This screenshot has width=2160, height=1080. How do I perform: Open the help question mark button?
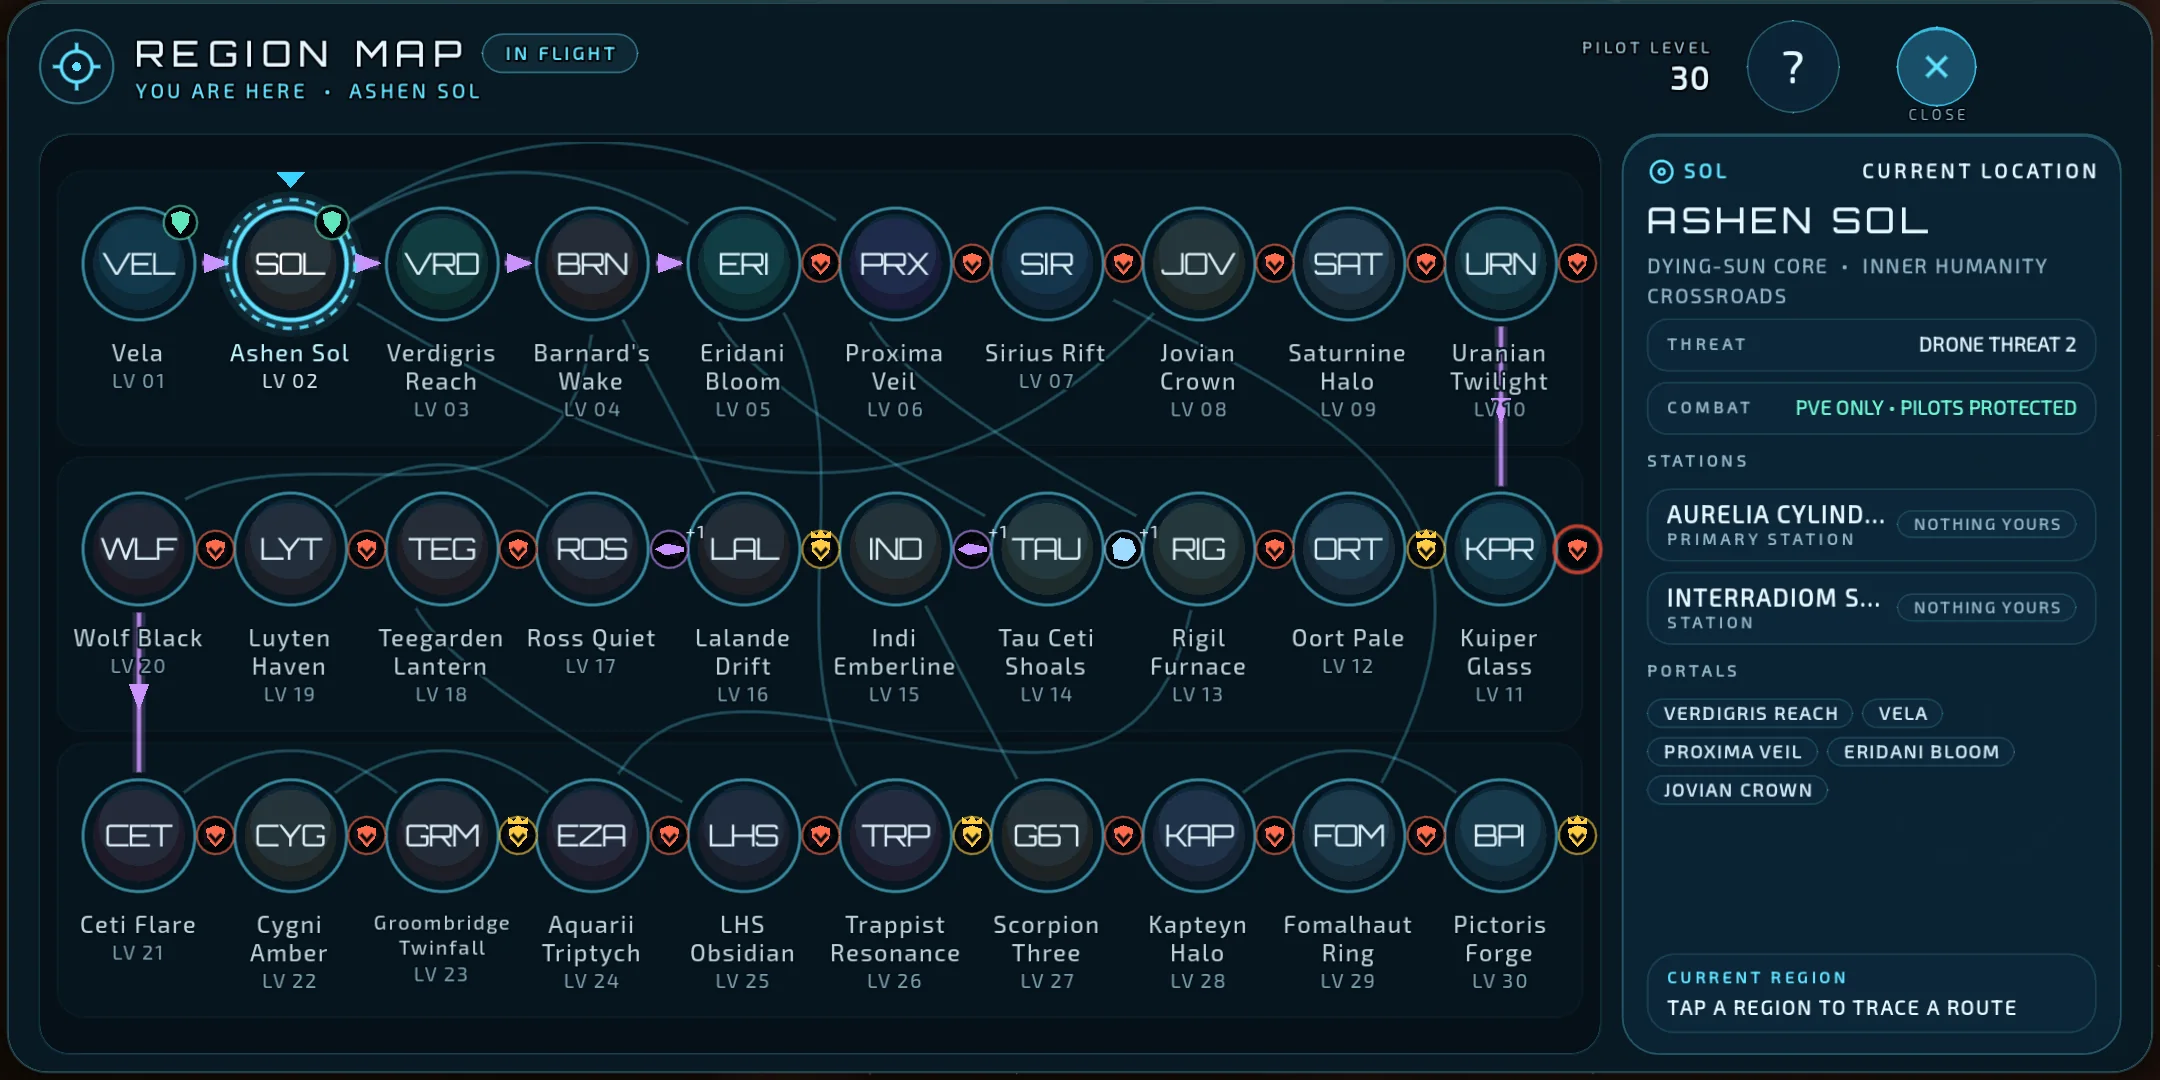pyautogui.click(x=1793, y=67)
